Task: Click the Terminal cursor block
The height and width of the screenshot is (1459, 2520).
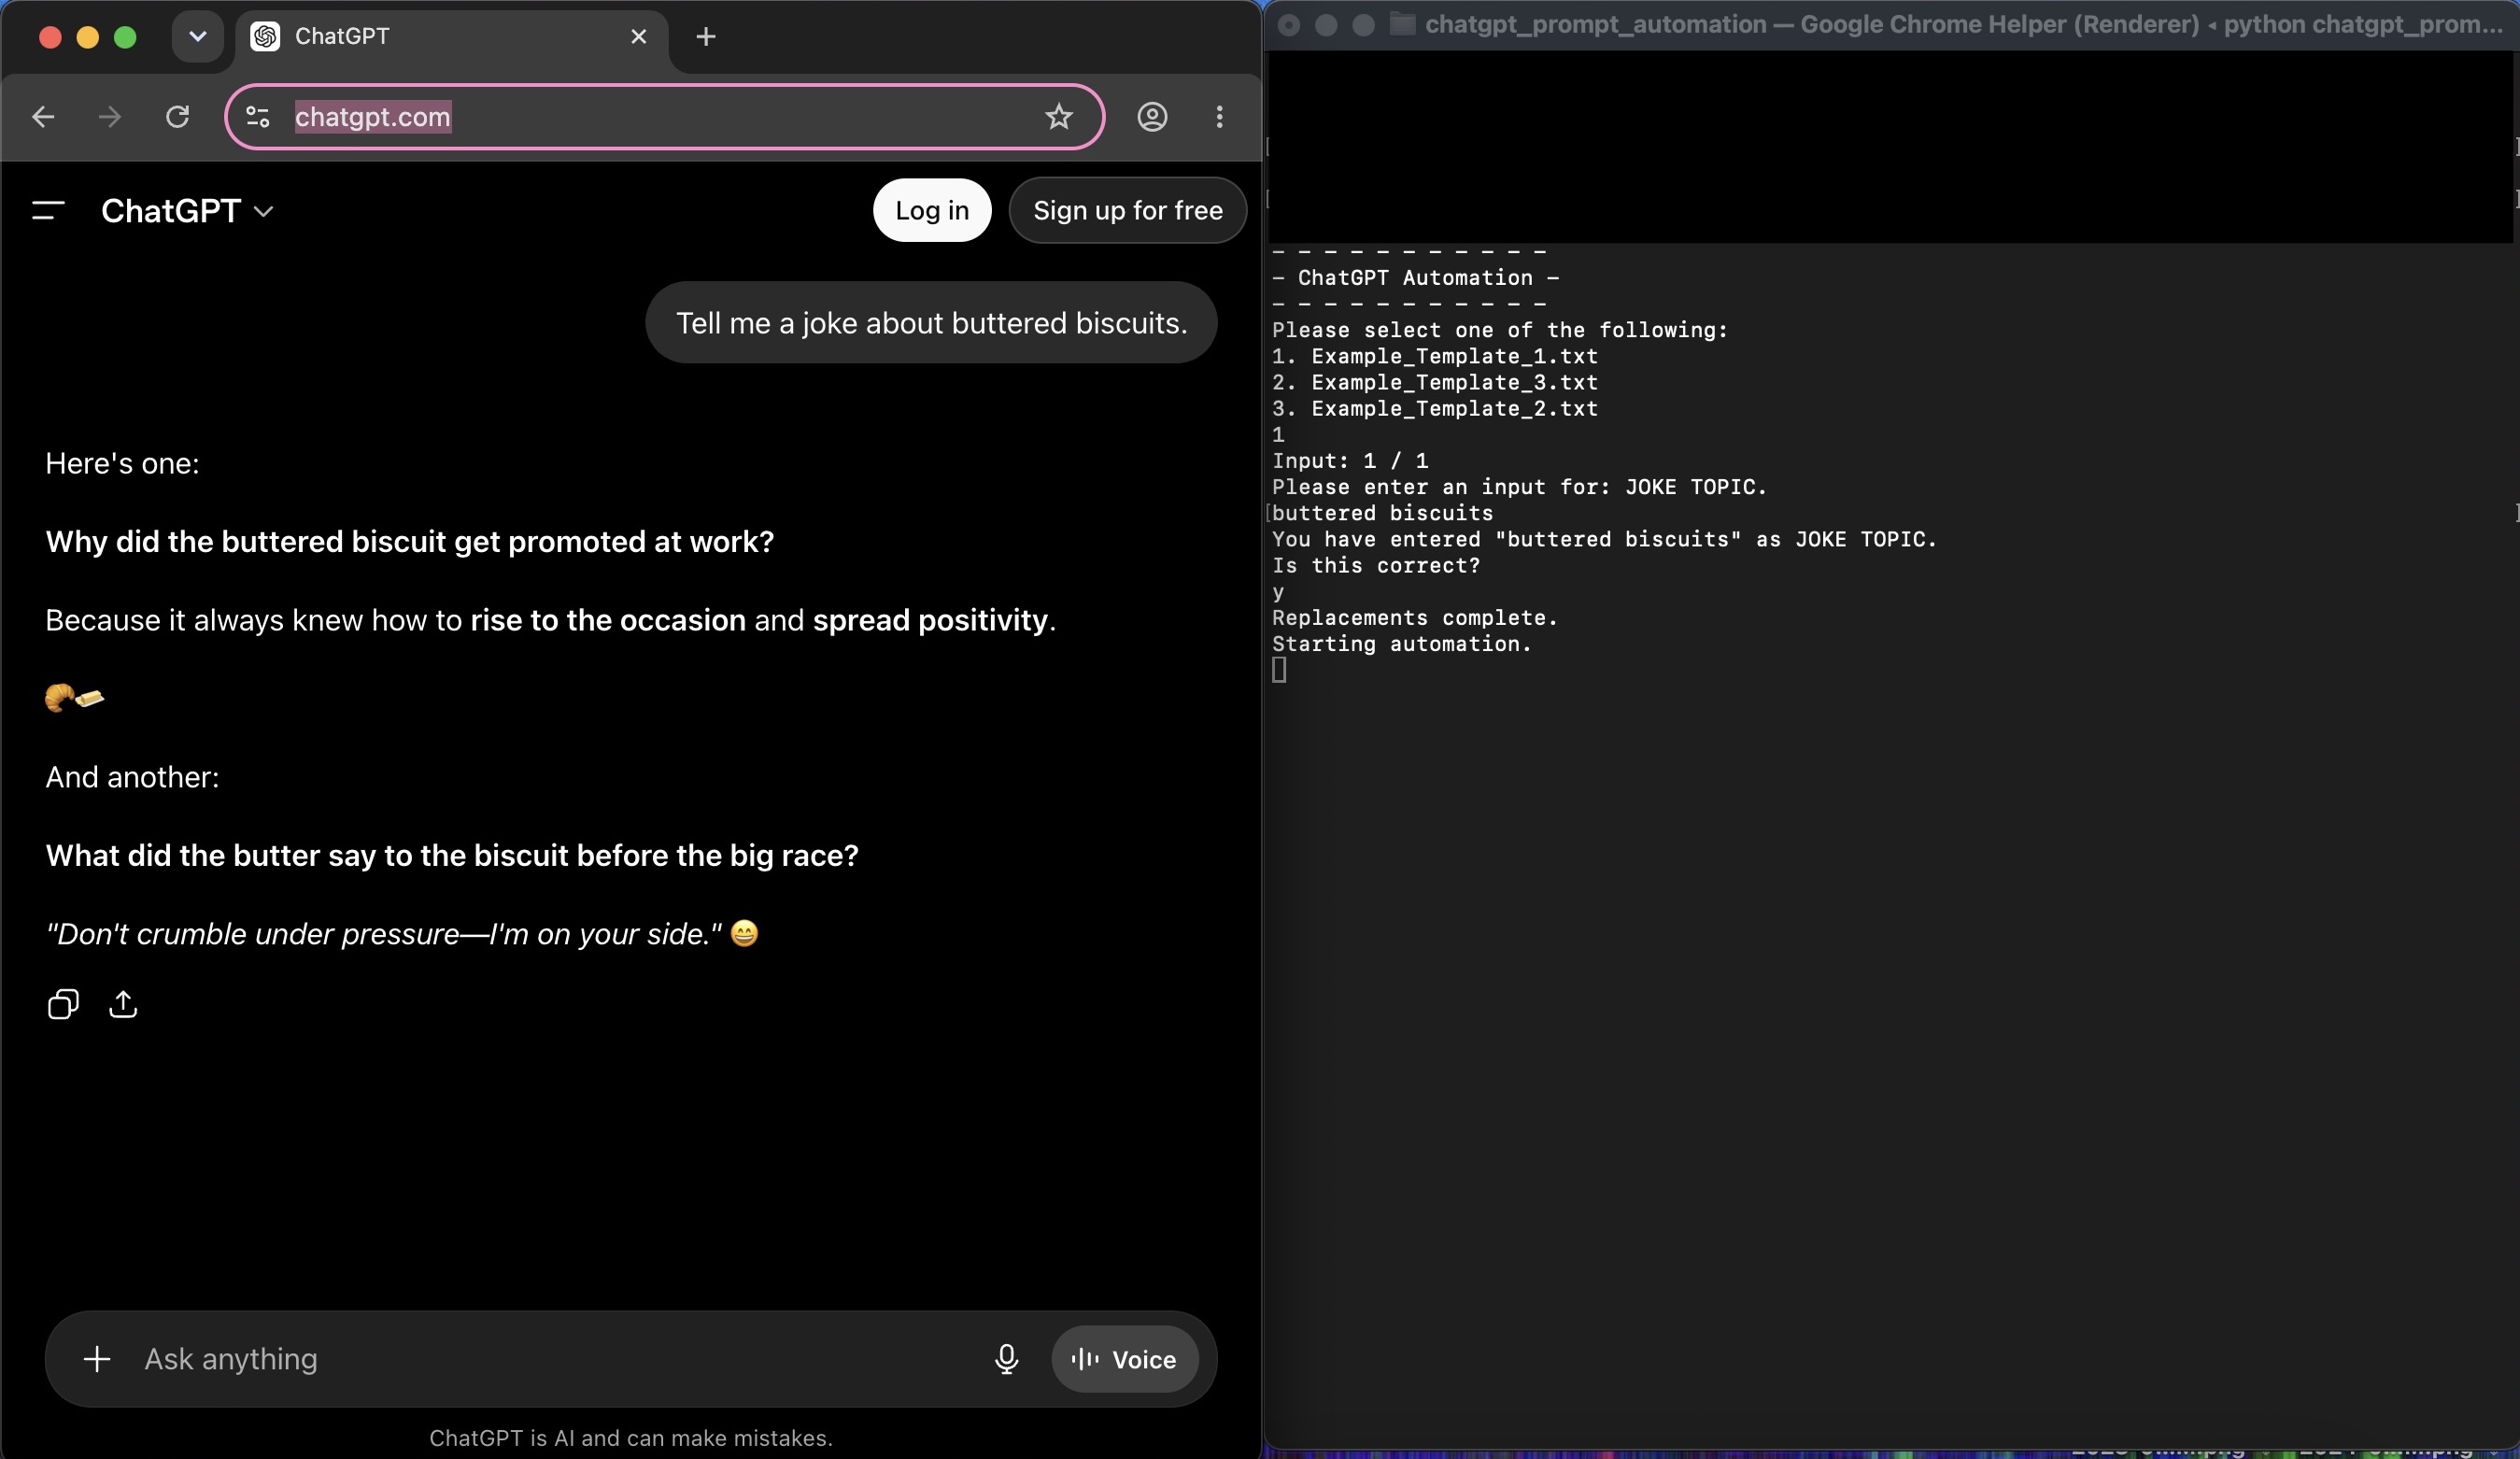Action: pos(1279,670)
